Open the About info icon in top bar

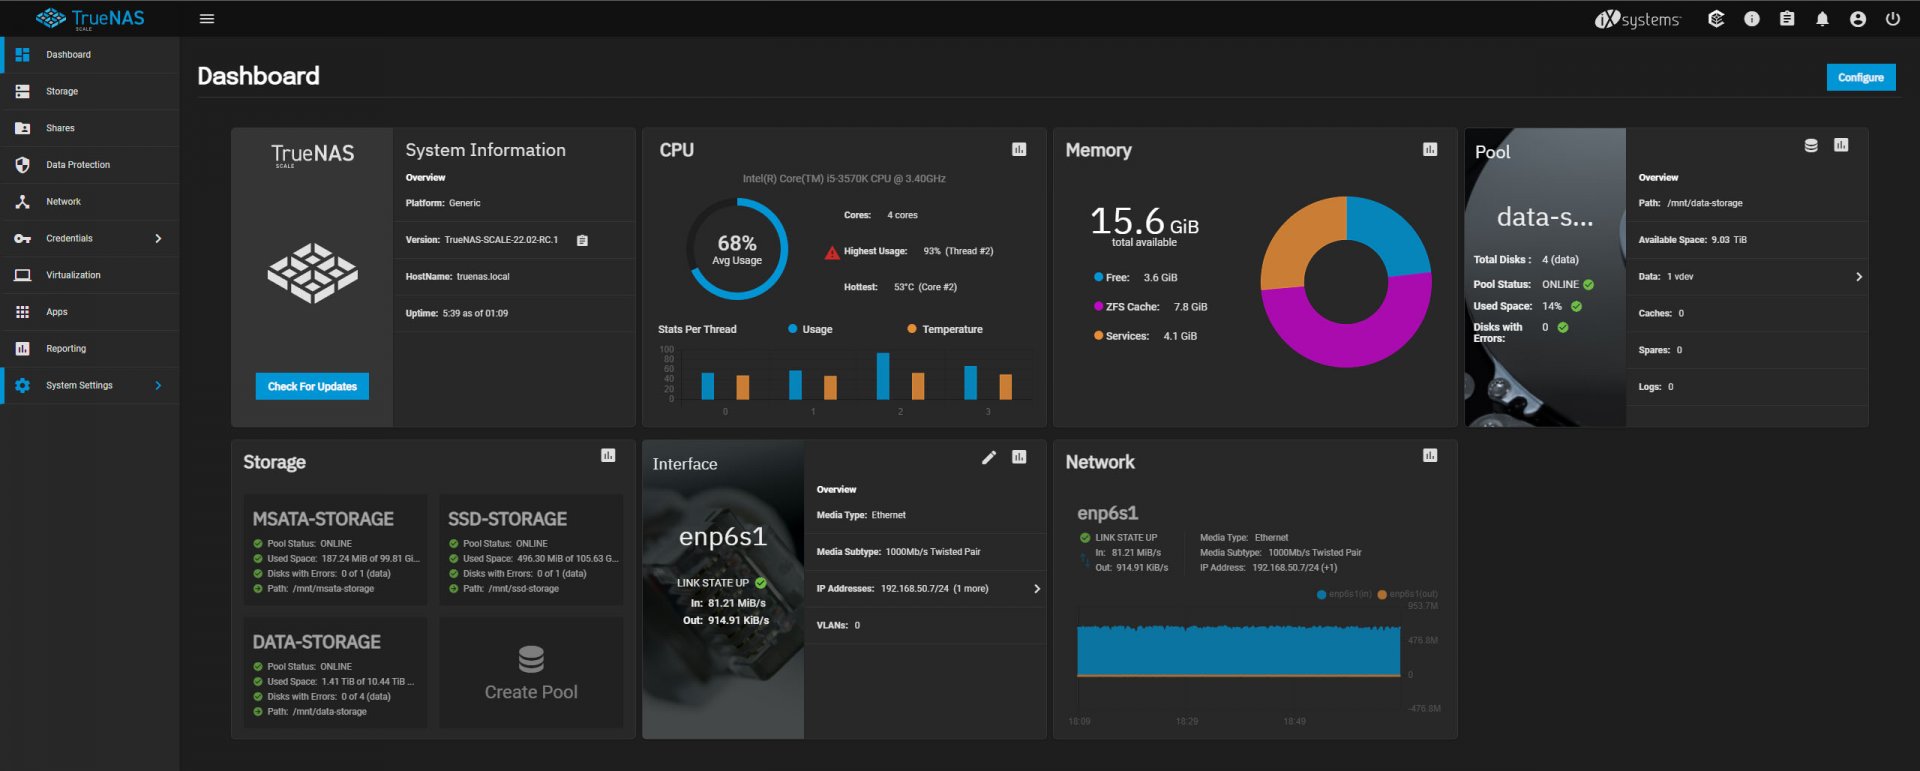1752,19
